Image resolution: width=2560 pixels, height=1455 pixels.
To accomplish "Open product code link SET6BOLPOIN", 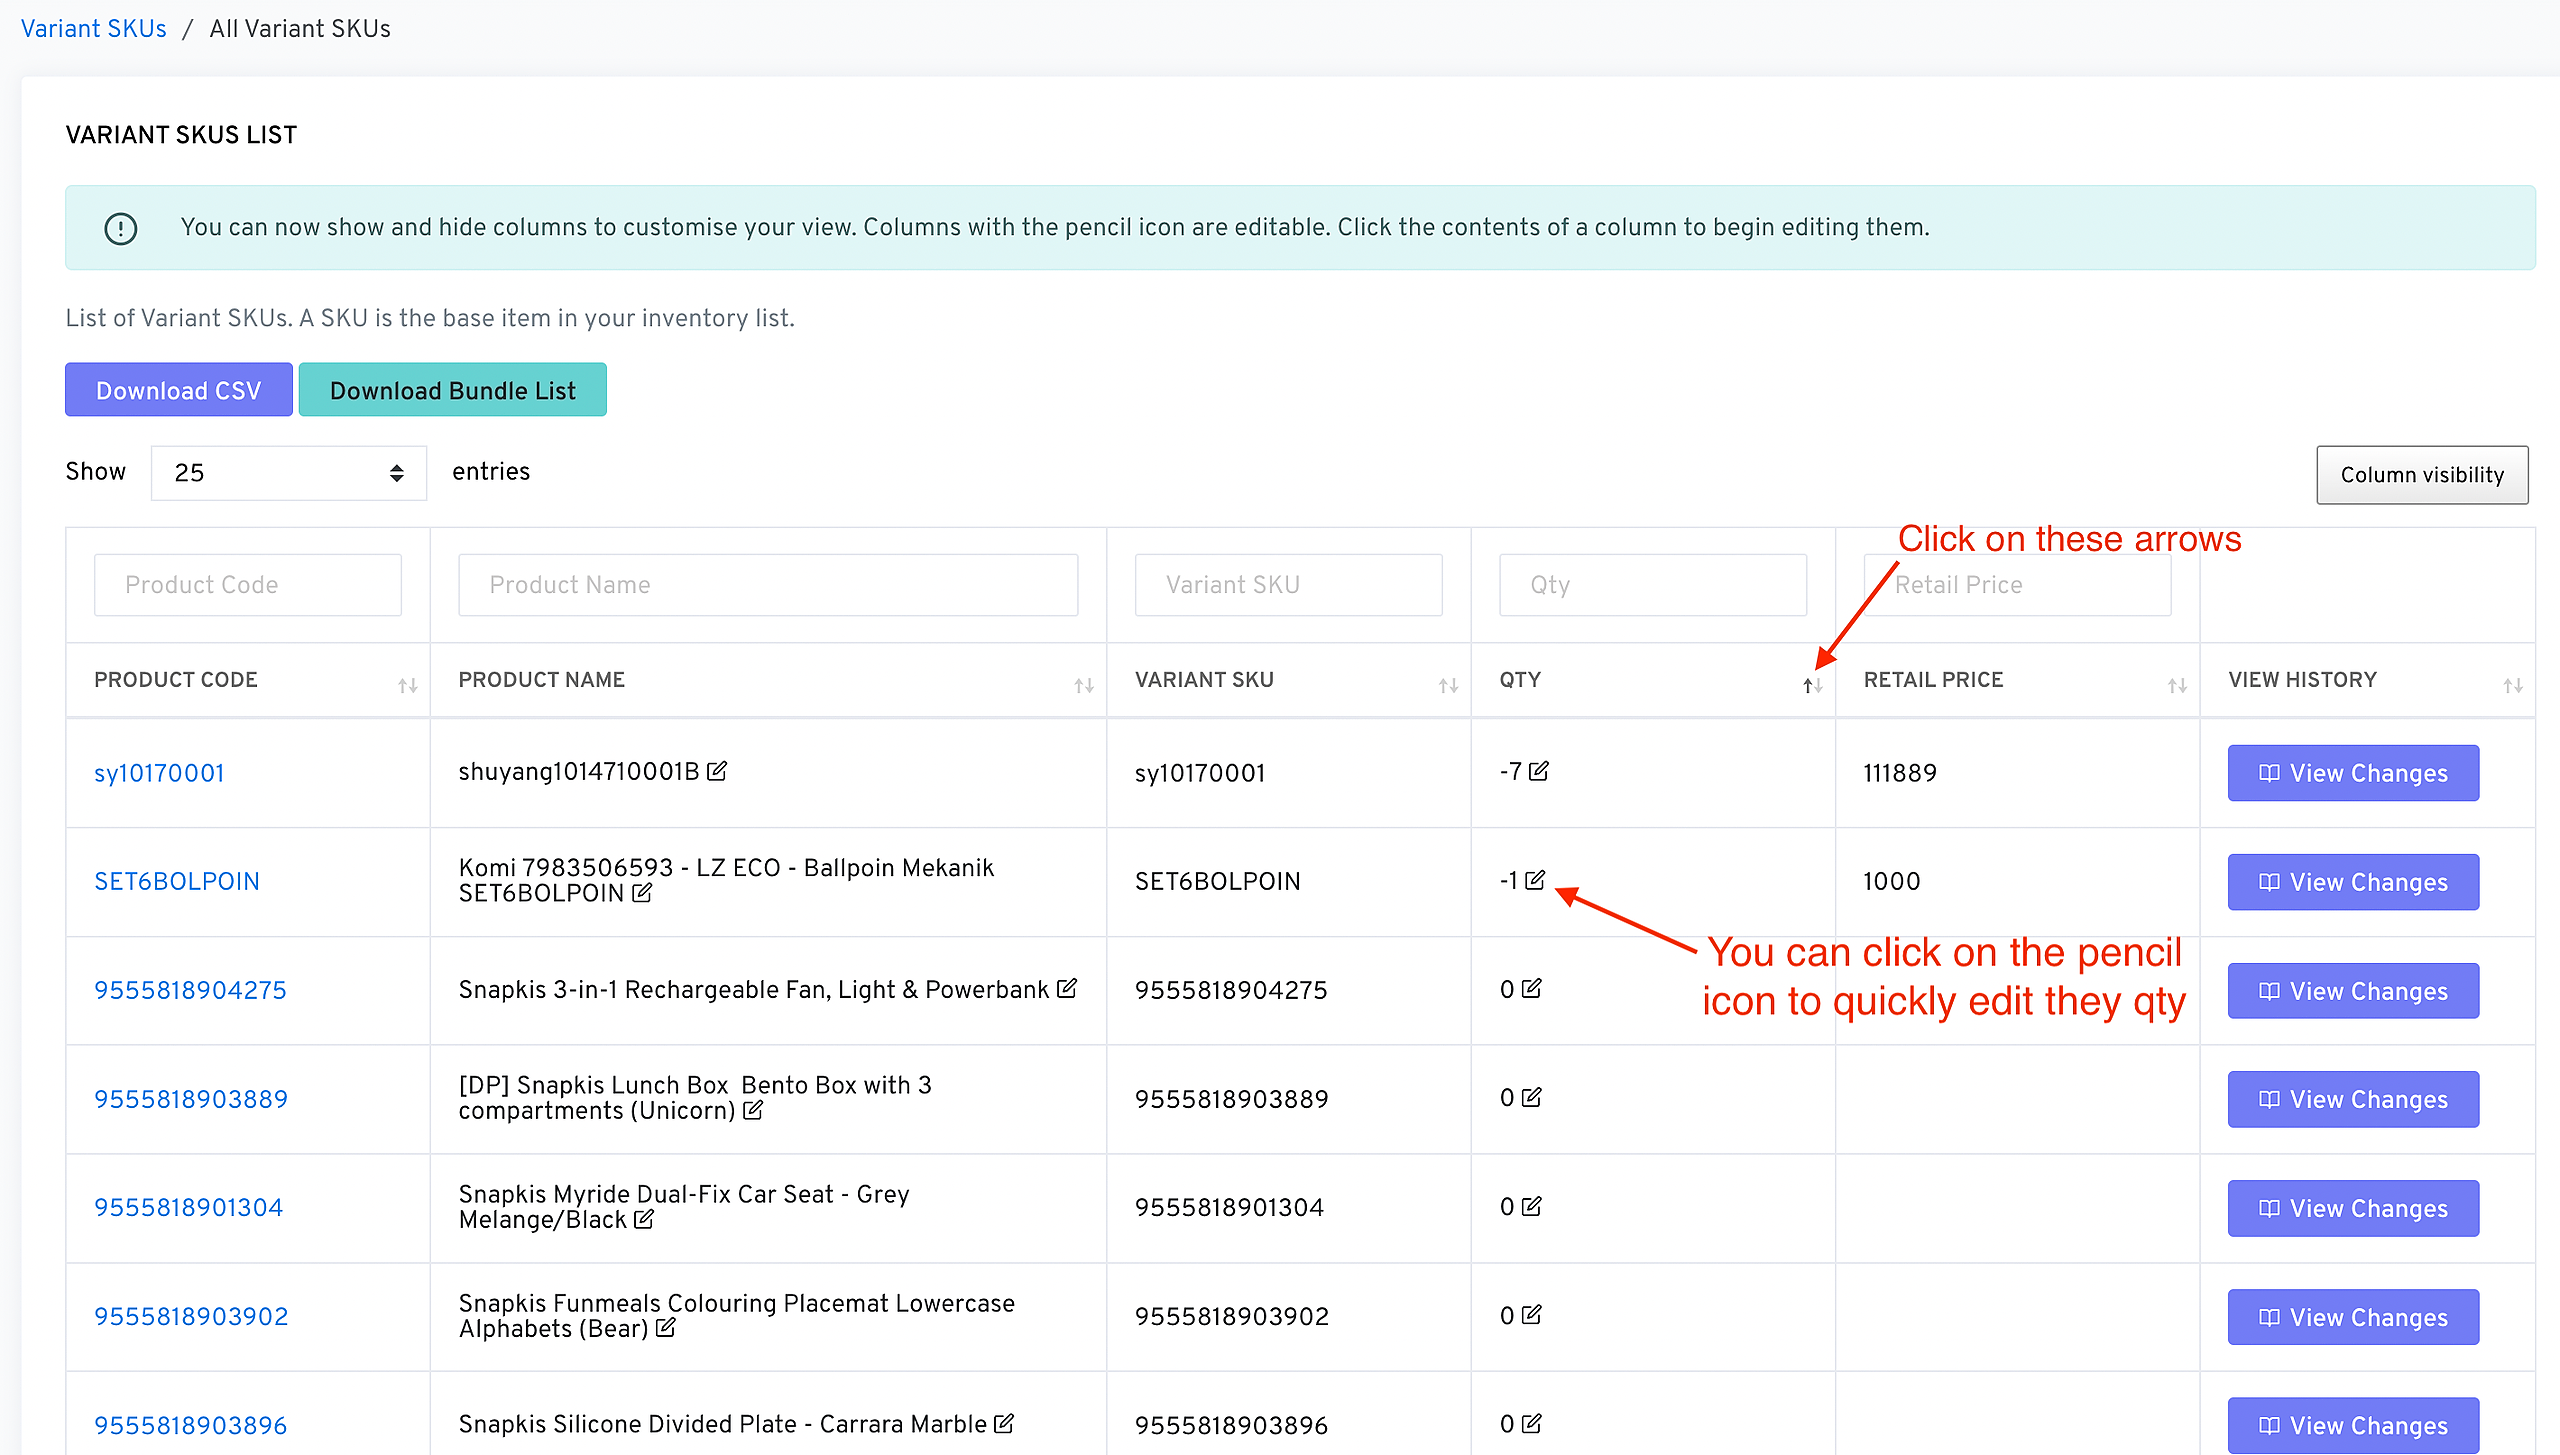I will coord(177,881).
